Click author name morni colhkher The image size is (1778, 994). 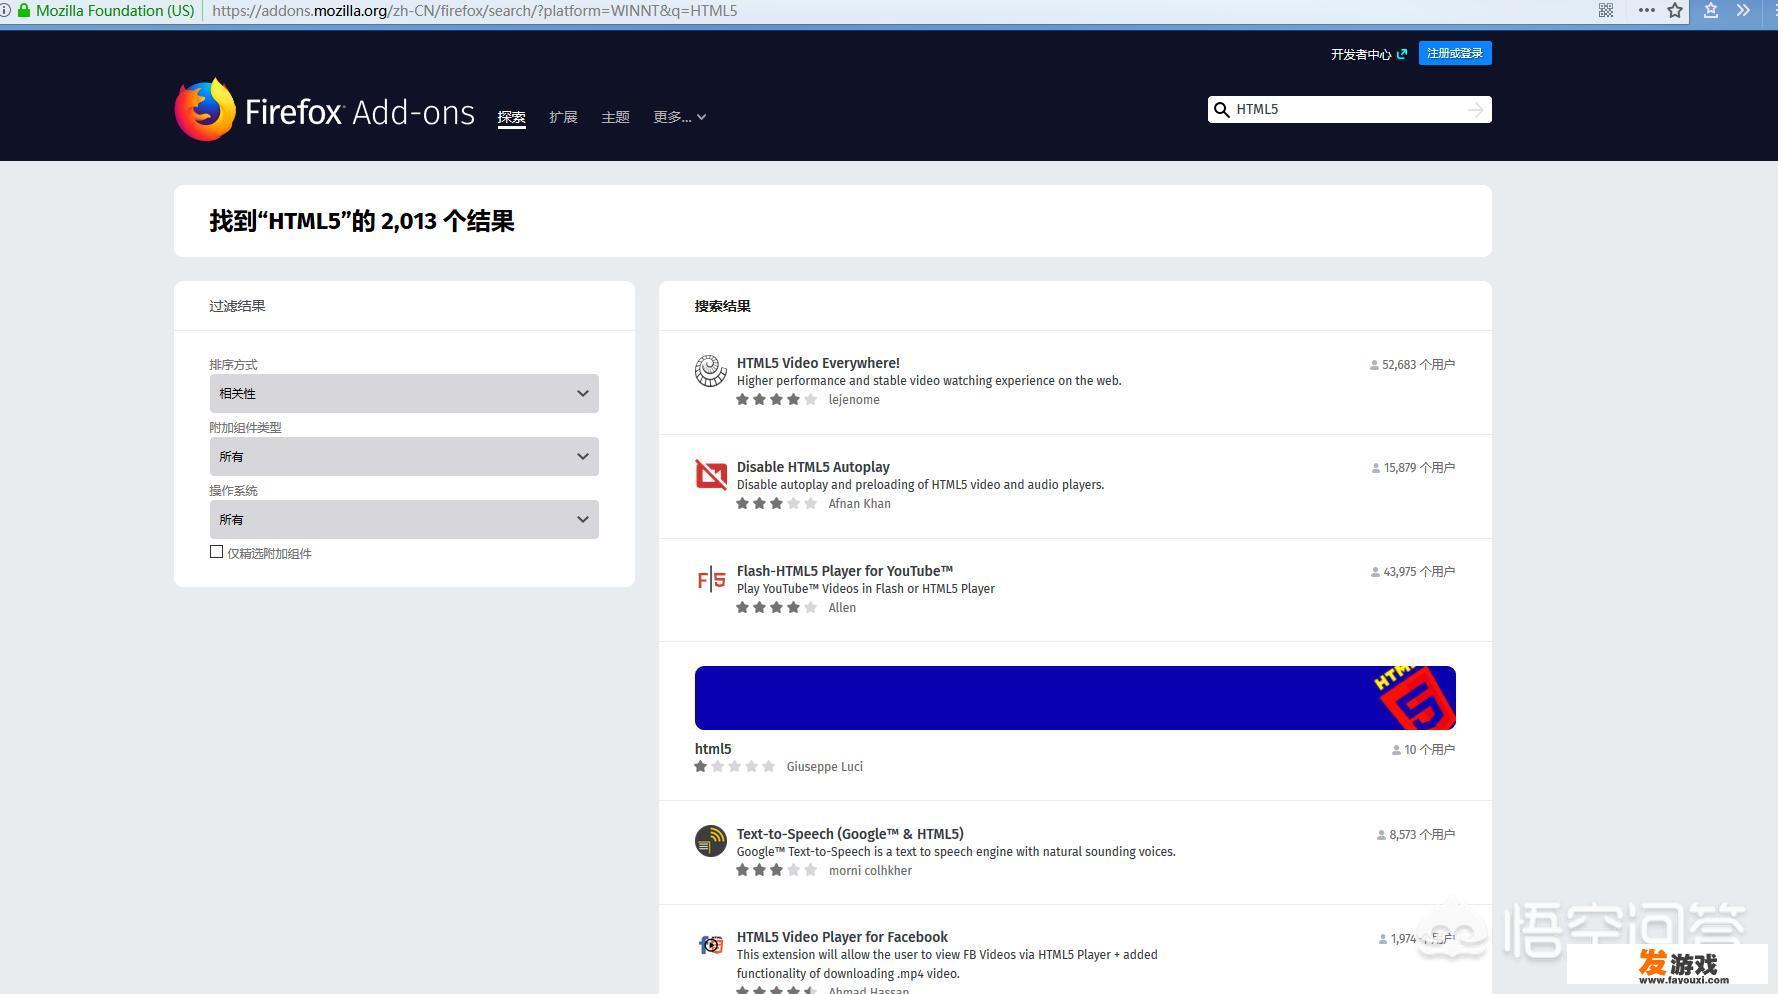tap(870, 871)
